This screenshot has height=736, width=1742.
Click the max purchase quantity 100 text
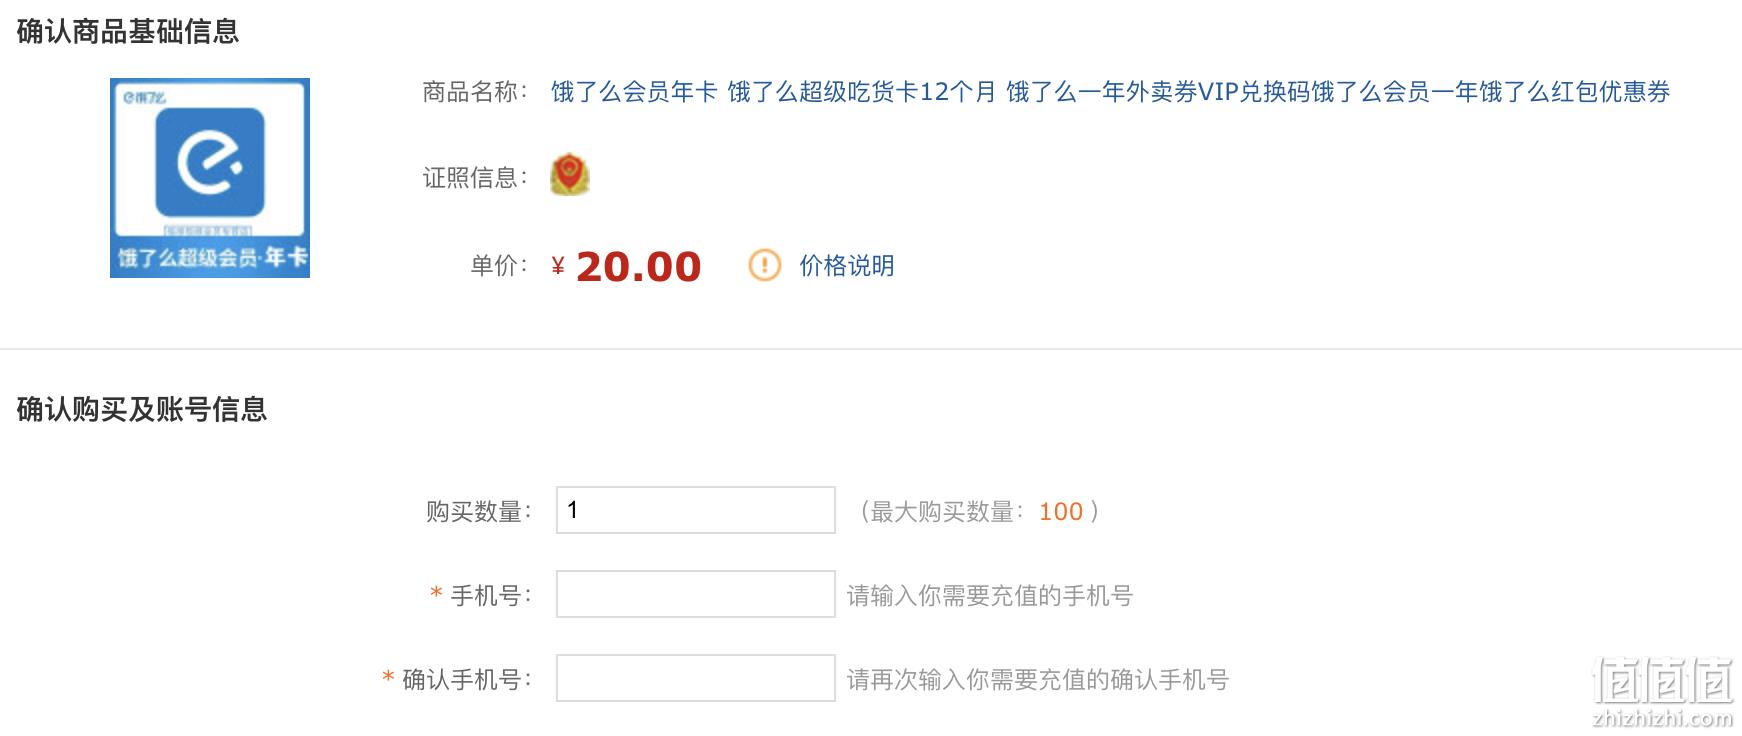(1061, 511)
